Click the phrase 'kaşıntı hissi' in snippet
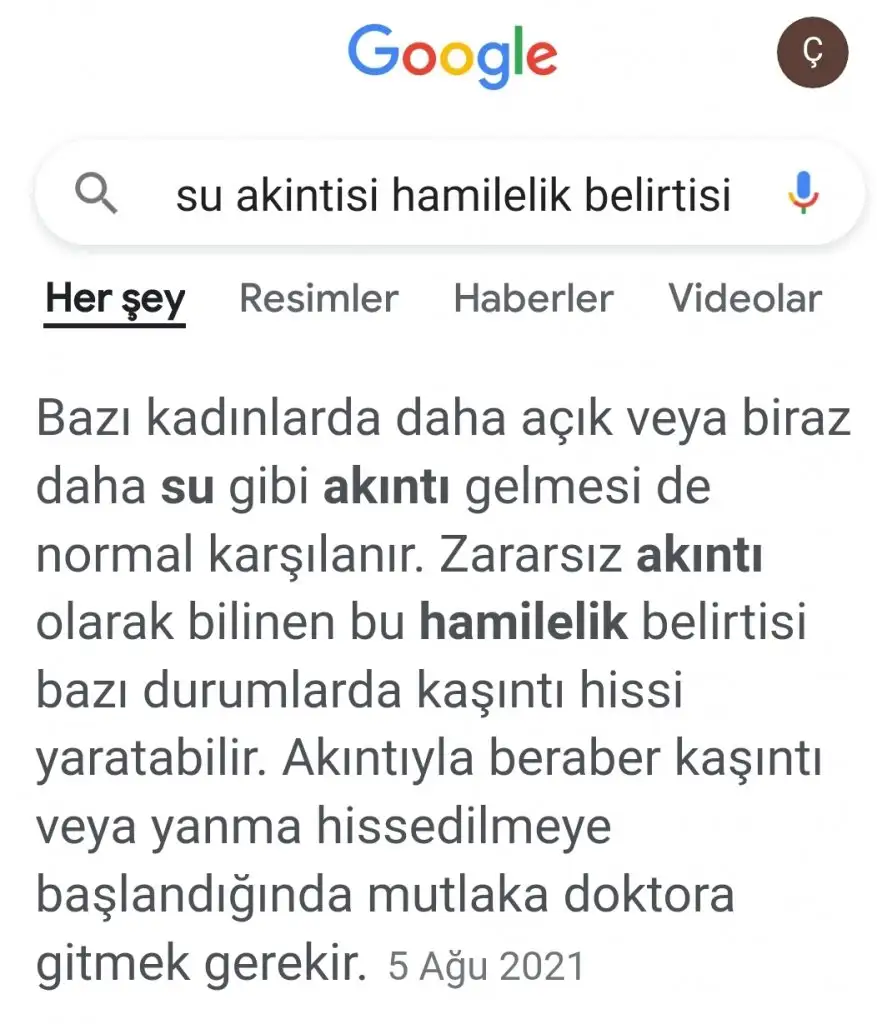This screenshot has width=877, height=1024. [550, 692]
